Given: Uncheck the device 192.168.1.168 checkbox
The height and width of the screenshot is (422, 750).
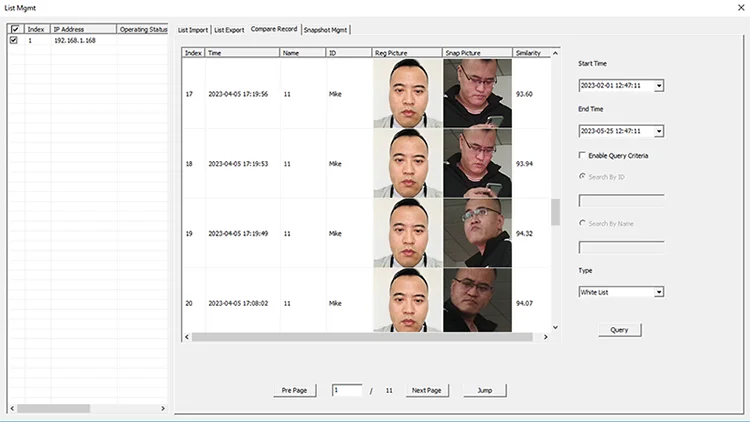Looking at the screenshot, I should point(13,41).
